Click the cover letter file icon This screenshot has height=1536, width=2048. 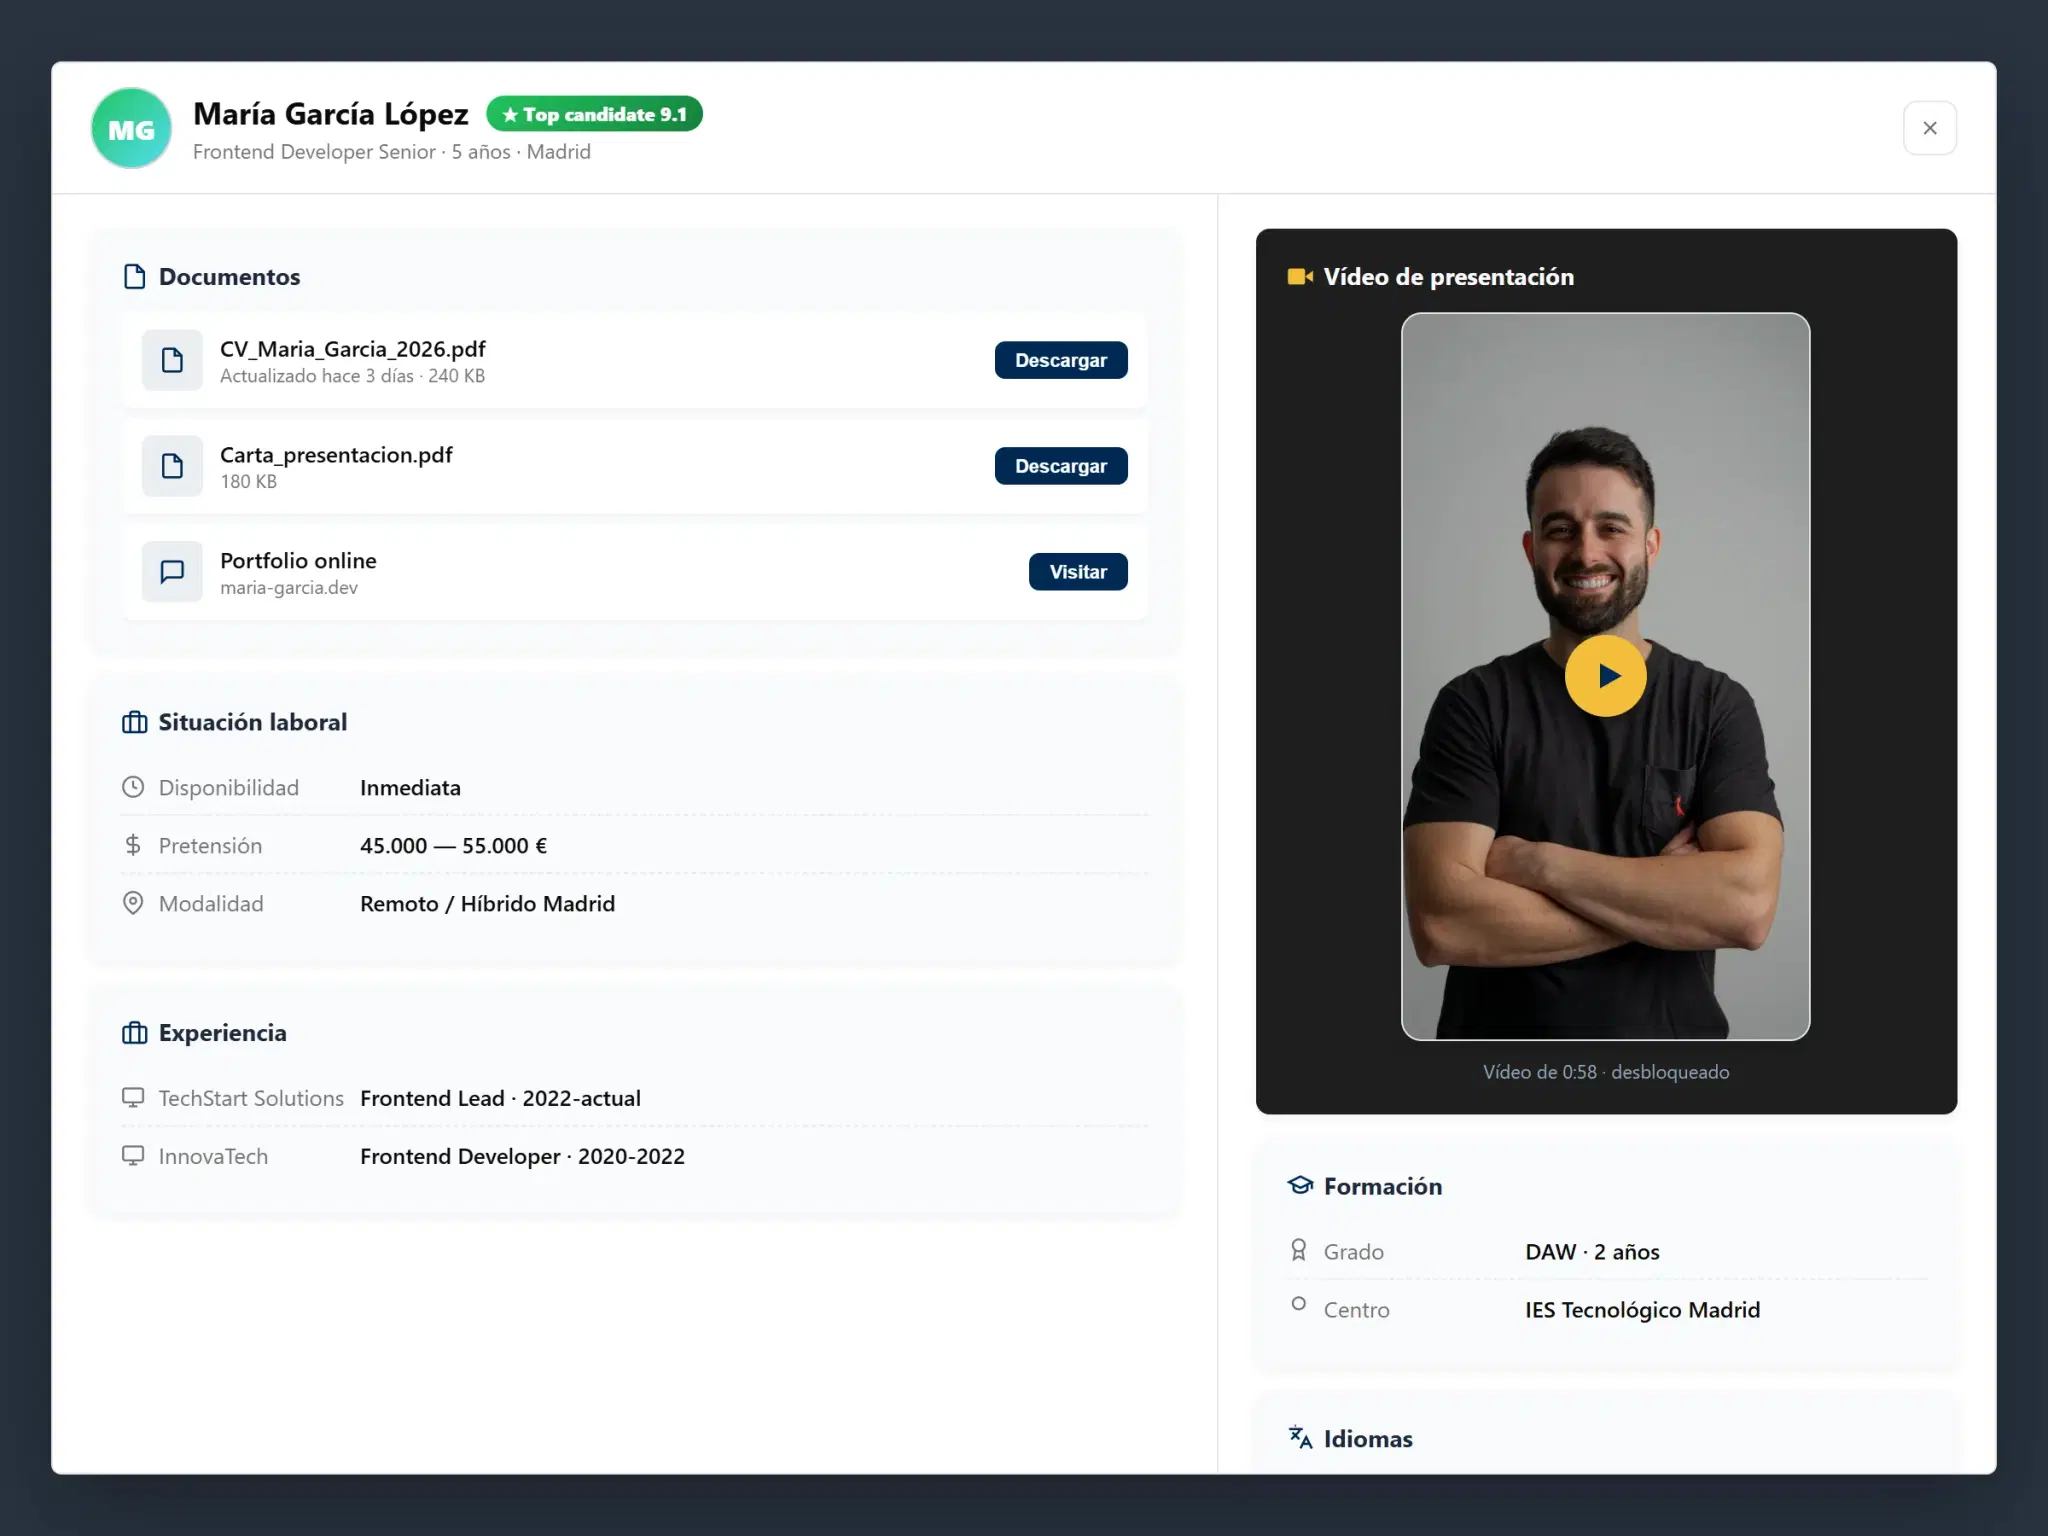point(172,466)
